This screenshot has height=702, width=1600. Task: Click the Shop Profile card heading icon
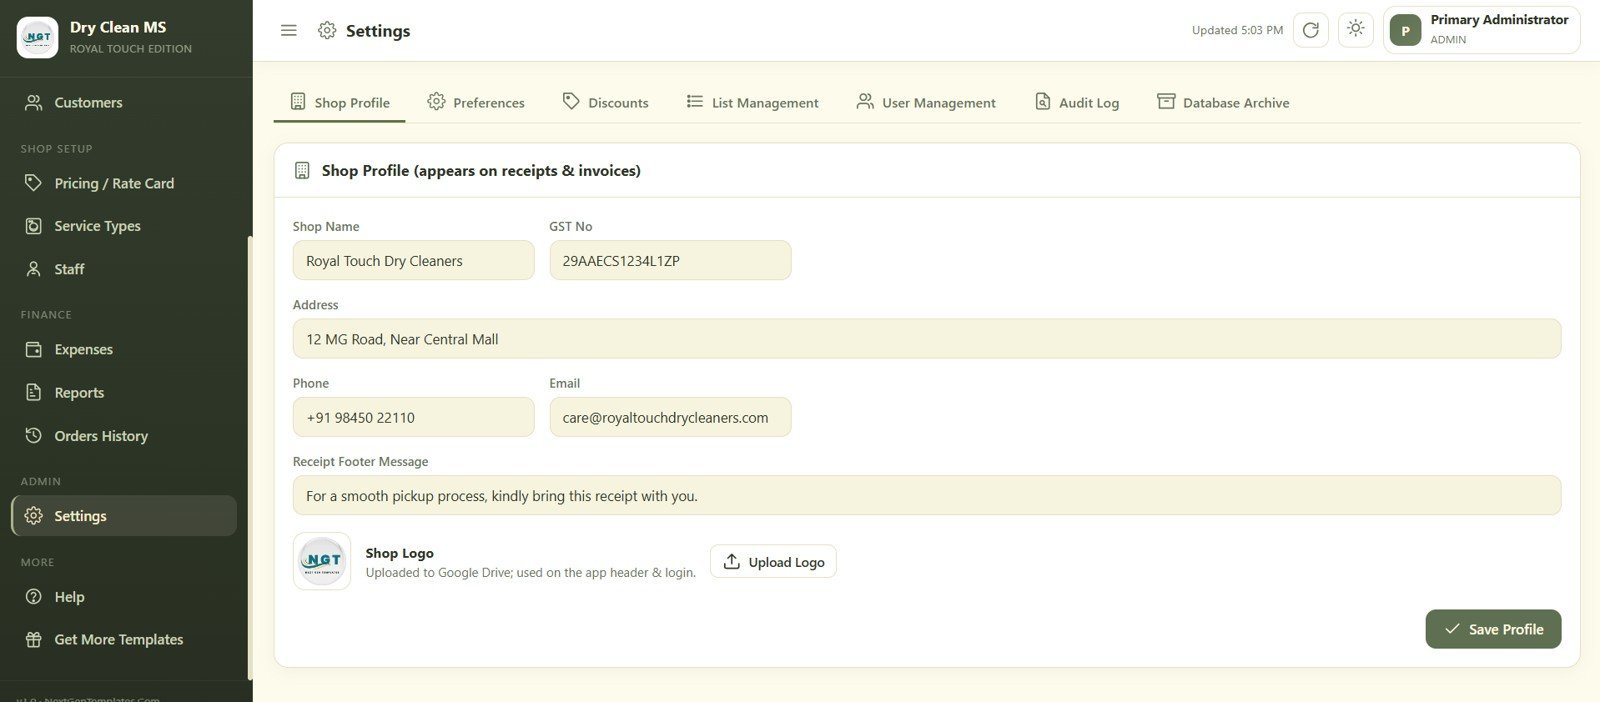(302, 171)
